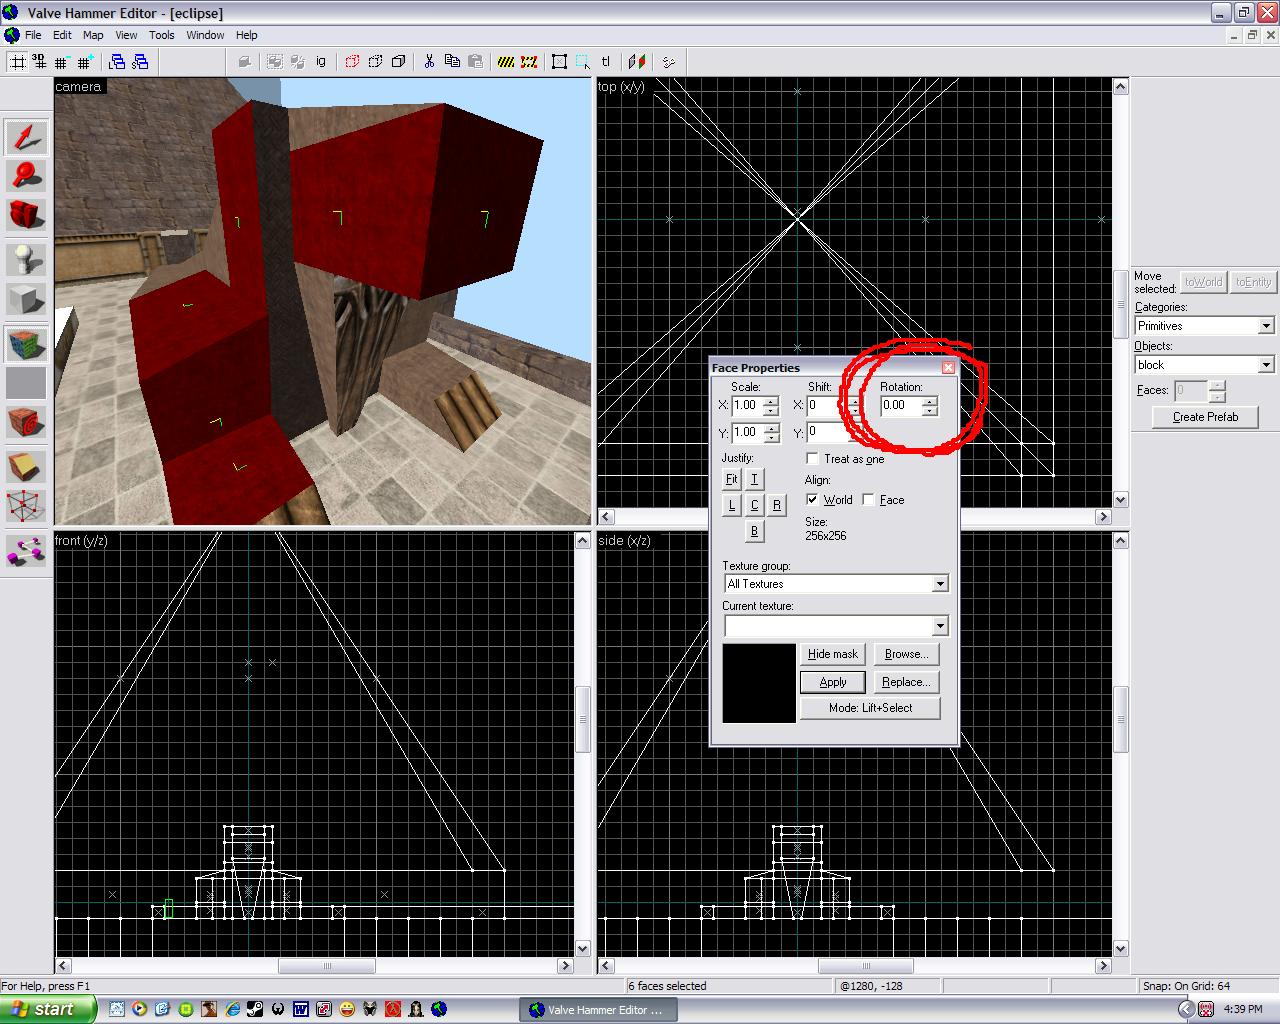
Task: Toggle the 2D grid toolbar icon
Action: click(17, 62)
